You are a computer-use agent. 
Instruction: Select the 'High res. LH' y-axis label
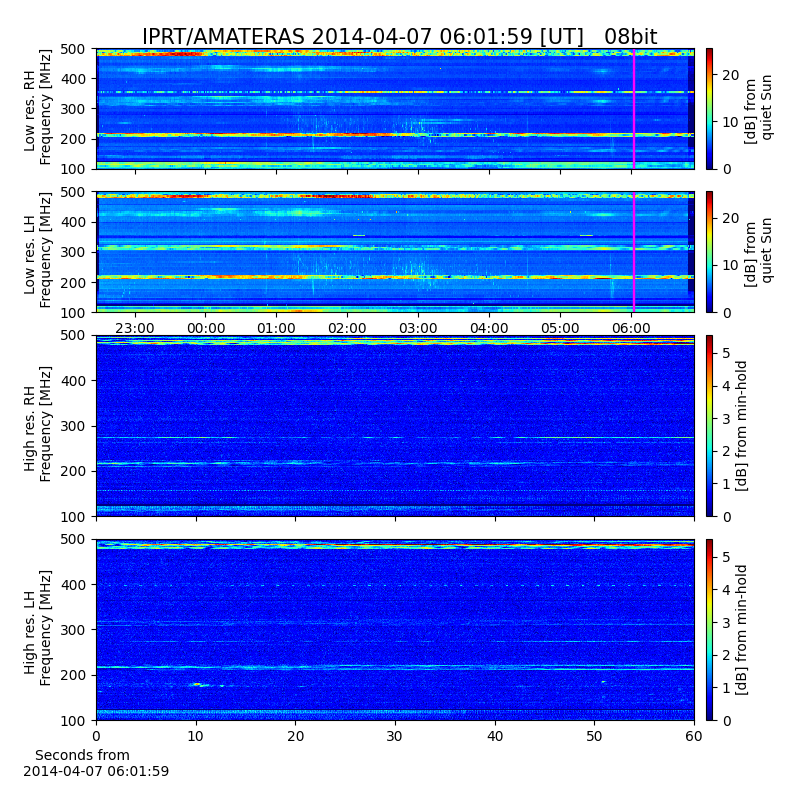click(x=37, y=630)
